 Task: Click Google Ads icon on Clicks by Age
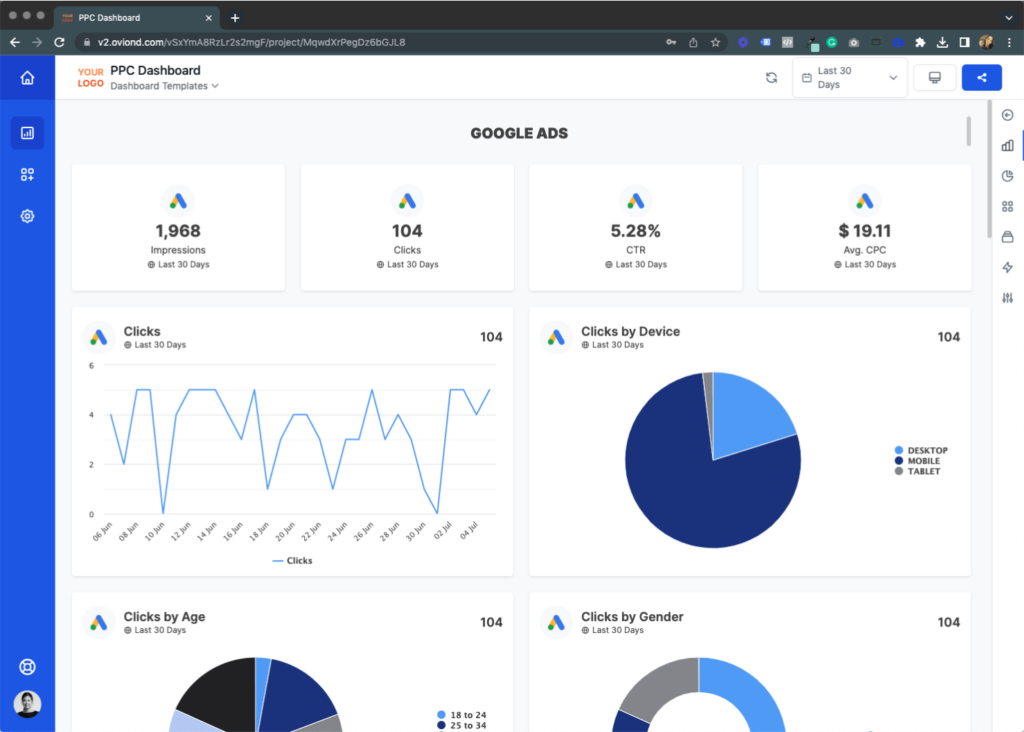99,622
